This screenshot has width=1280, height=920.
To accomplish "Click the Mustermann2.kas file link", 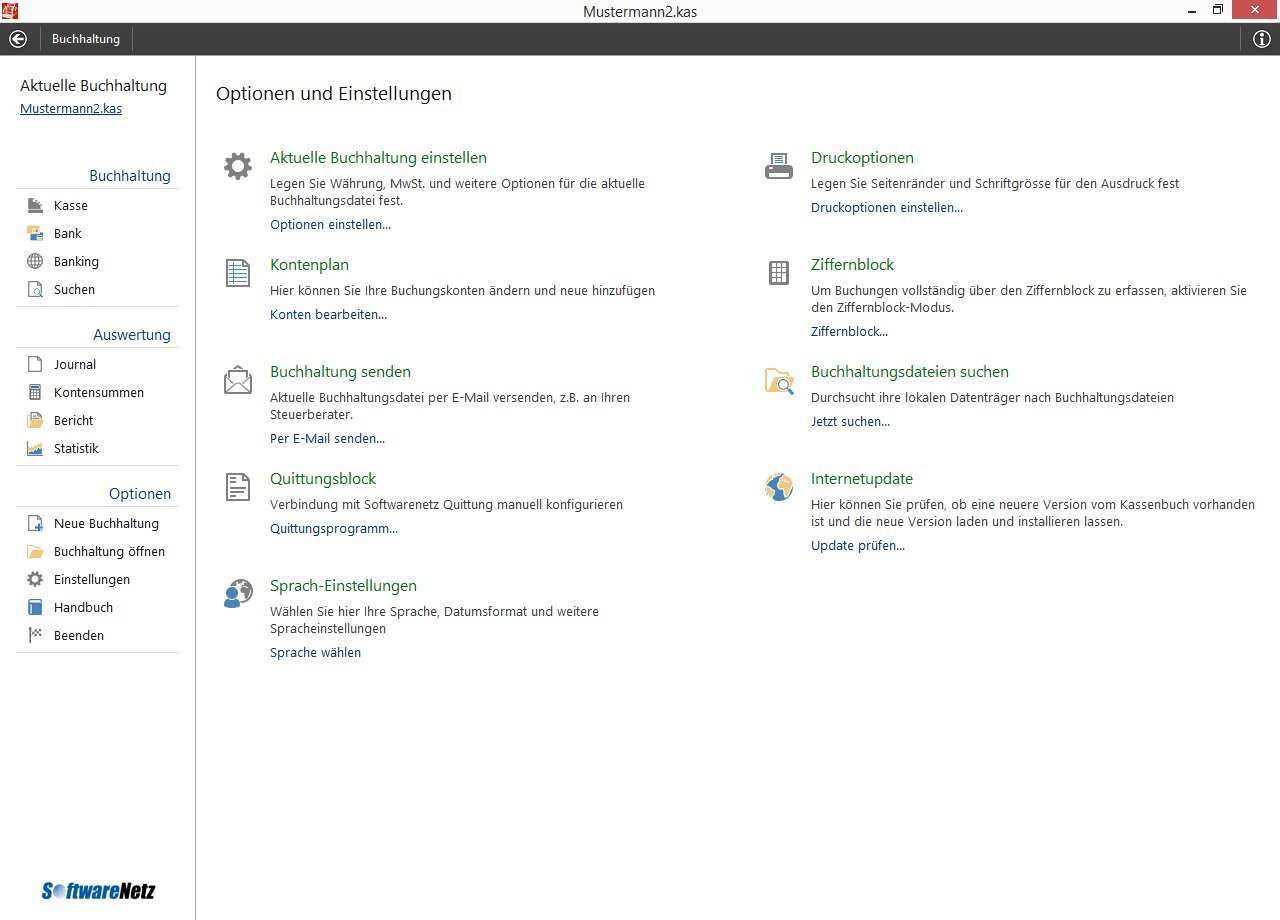I will (x=71, y=108).
